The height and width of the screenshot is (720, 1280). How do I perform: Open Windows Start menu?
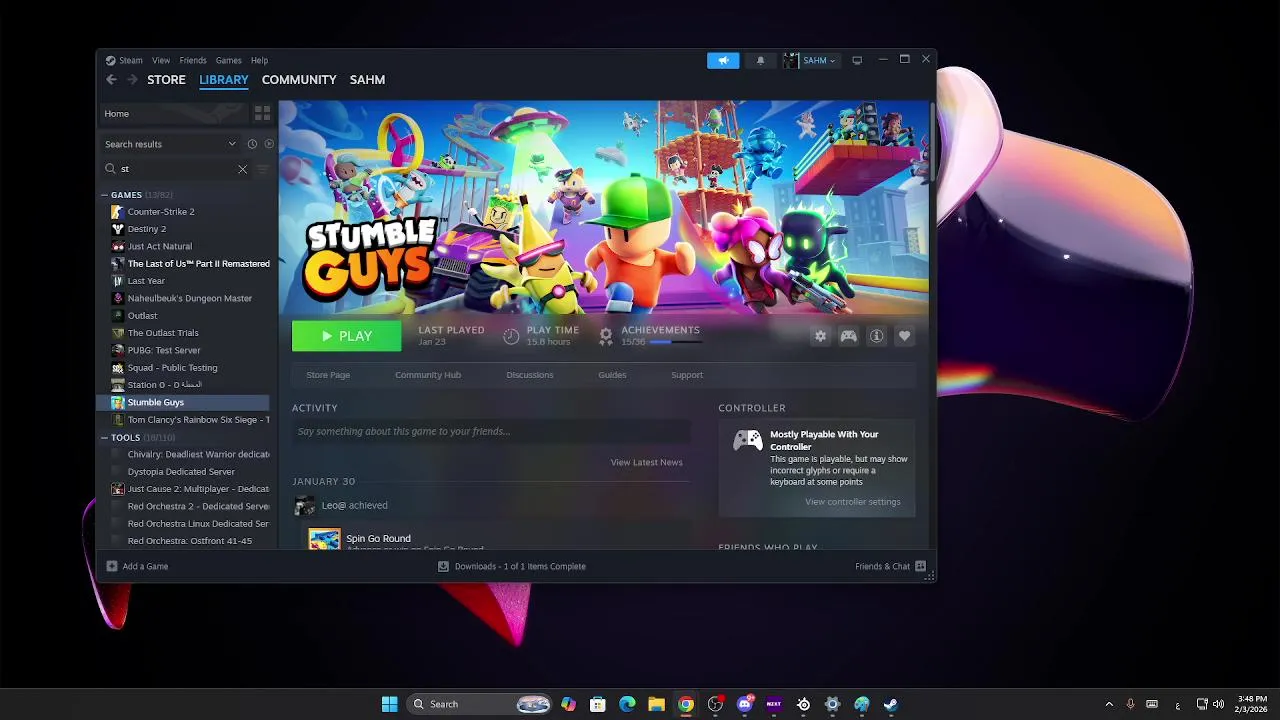click(x=389, y=704)
